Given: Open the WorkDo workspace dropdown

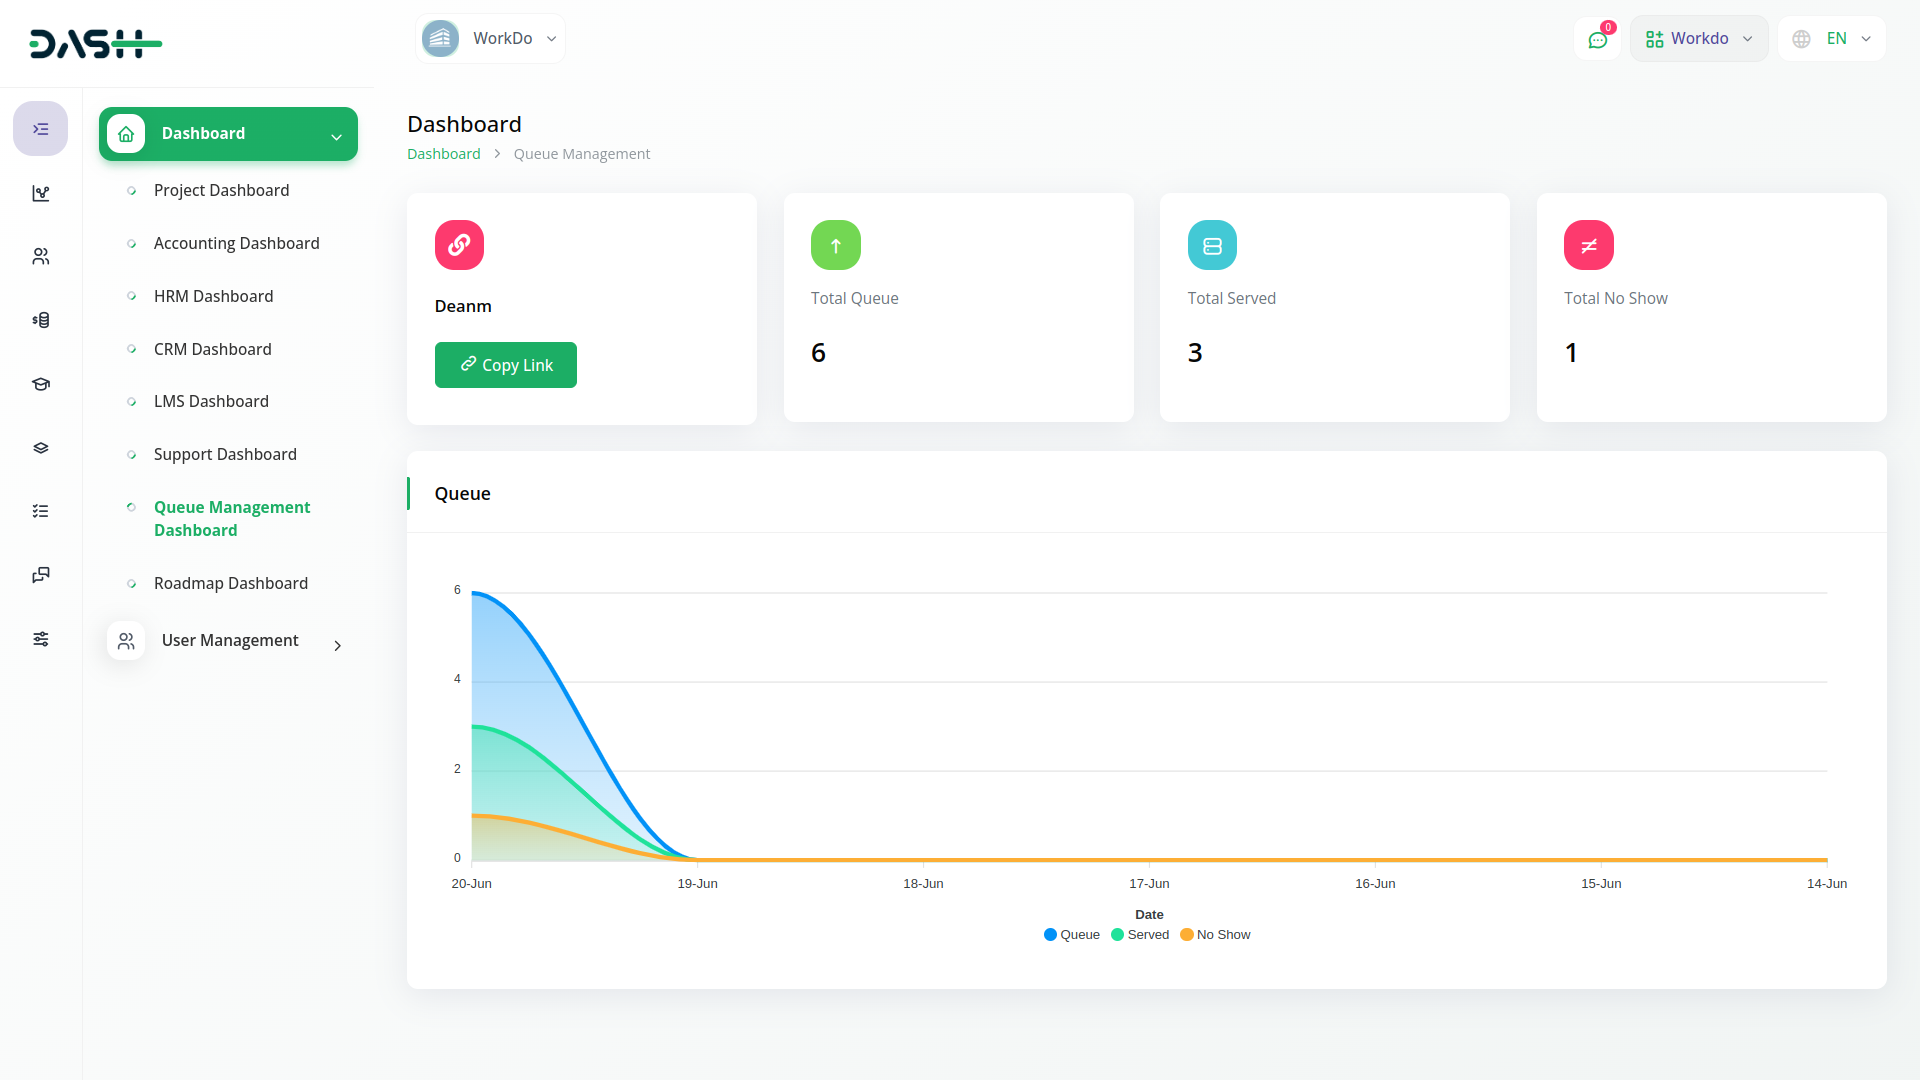Looking at the screenshot, I should click(x=490, y=39).
